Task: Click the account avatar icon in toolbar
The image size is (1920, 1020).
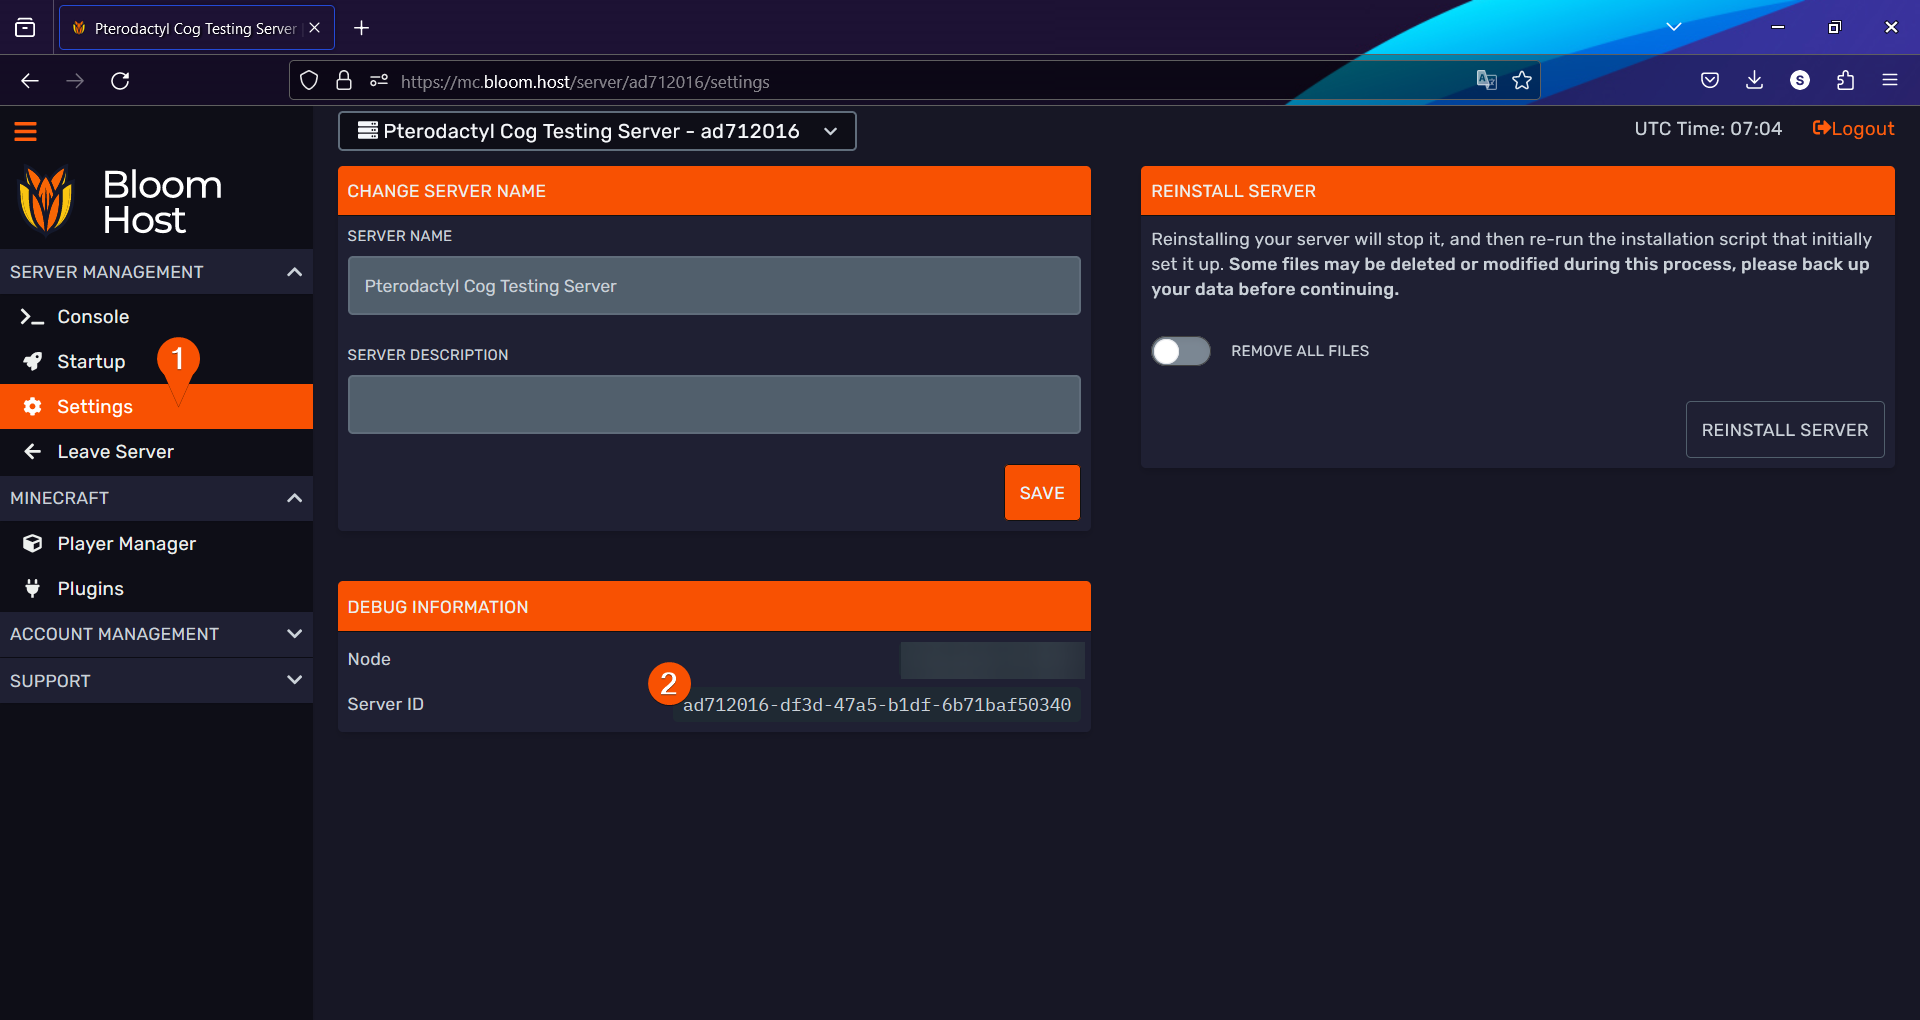Action: point(1800,81)
